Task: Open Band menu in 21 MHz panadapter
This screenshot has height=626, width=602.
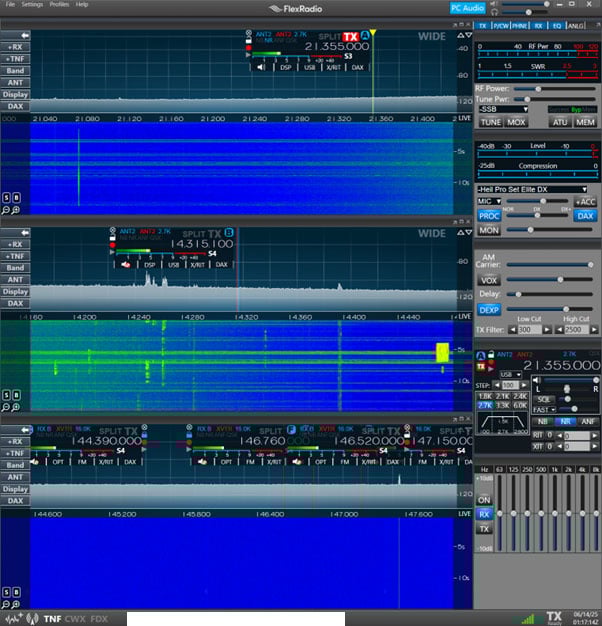Action: click(15, 71)
